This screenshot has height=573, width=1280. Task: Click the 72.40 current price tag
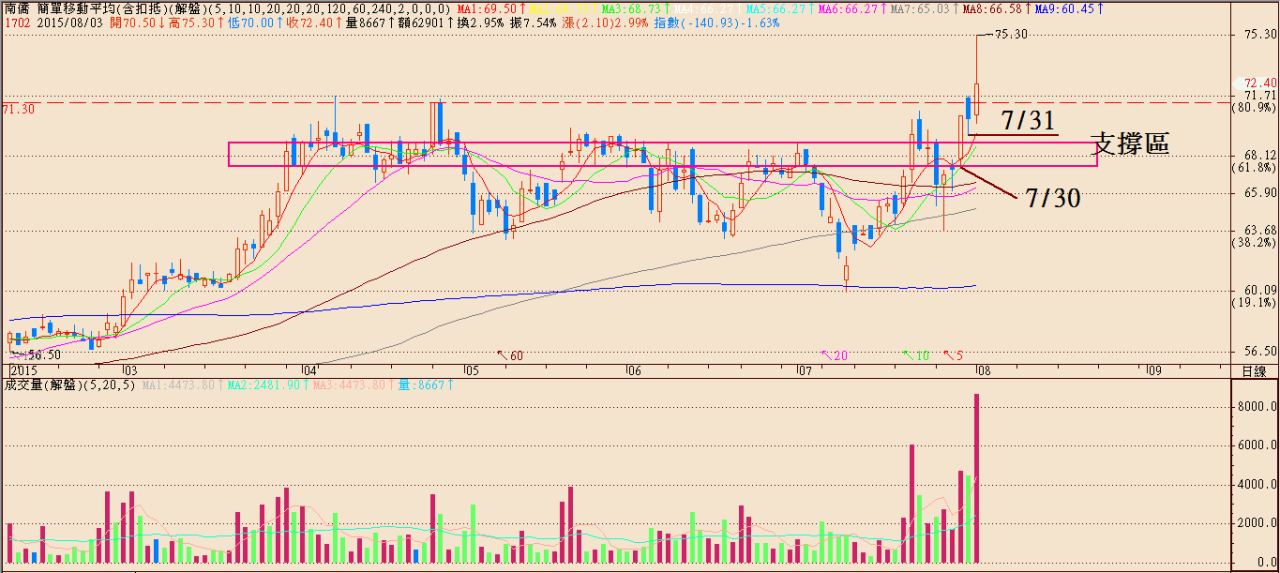click(1258, 82)
